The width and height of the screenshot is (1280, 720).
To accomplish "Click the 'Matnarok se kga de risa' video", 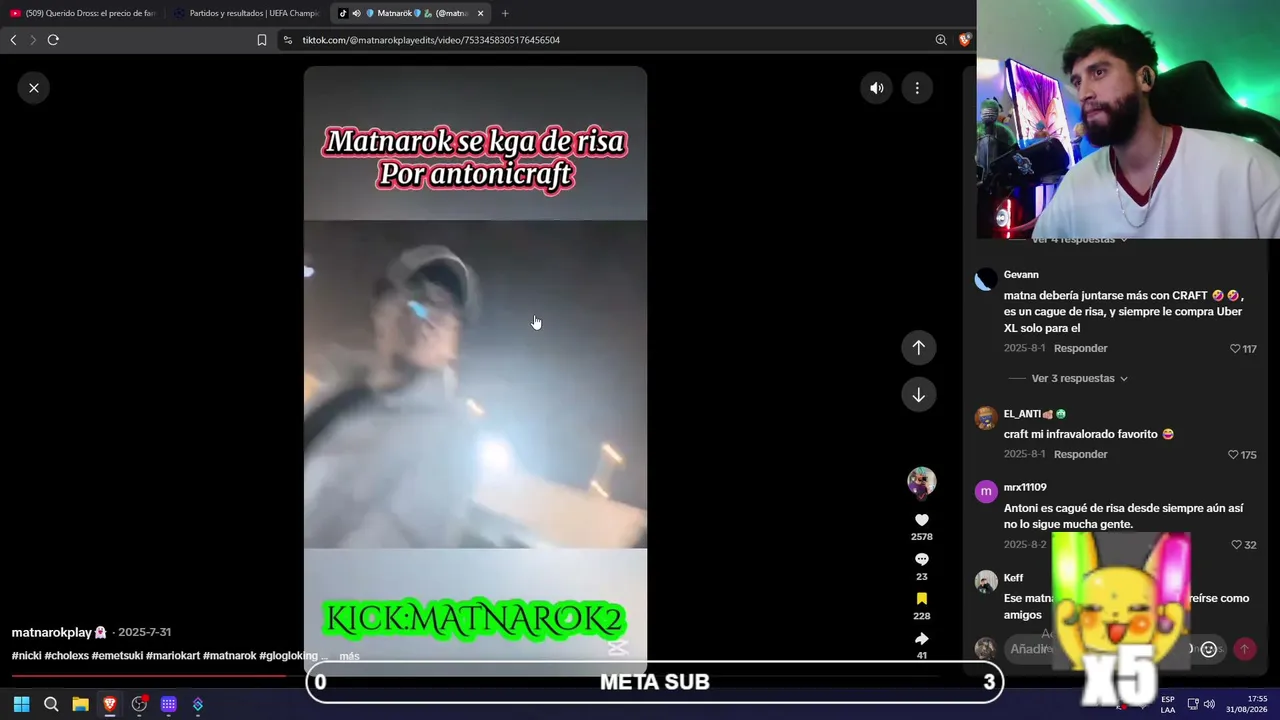I will pyautogui.click(x=476, y=370).
